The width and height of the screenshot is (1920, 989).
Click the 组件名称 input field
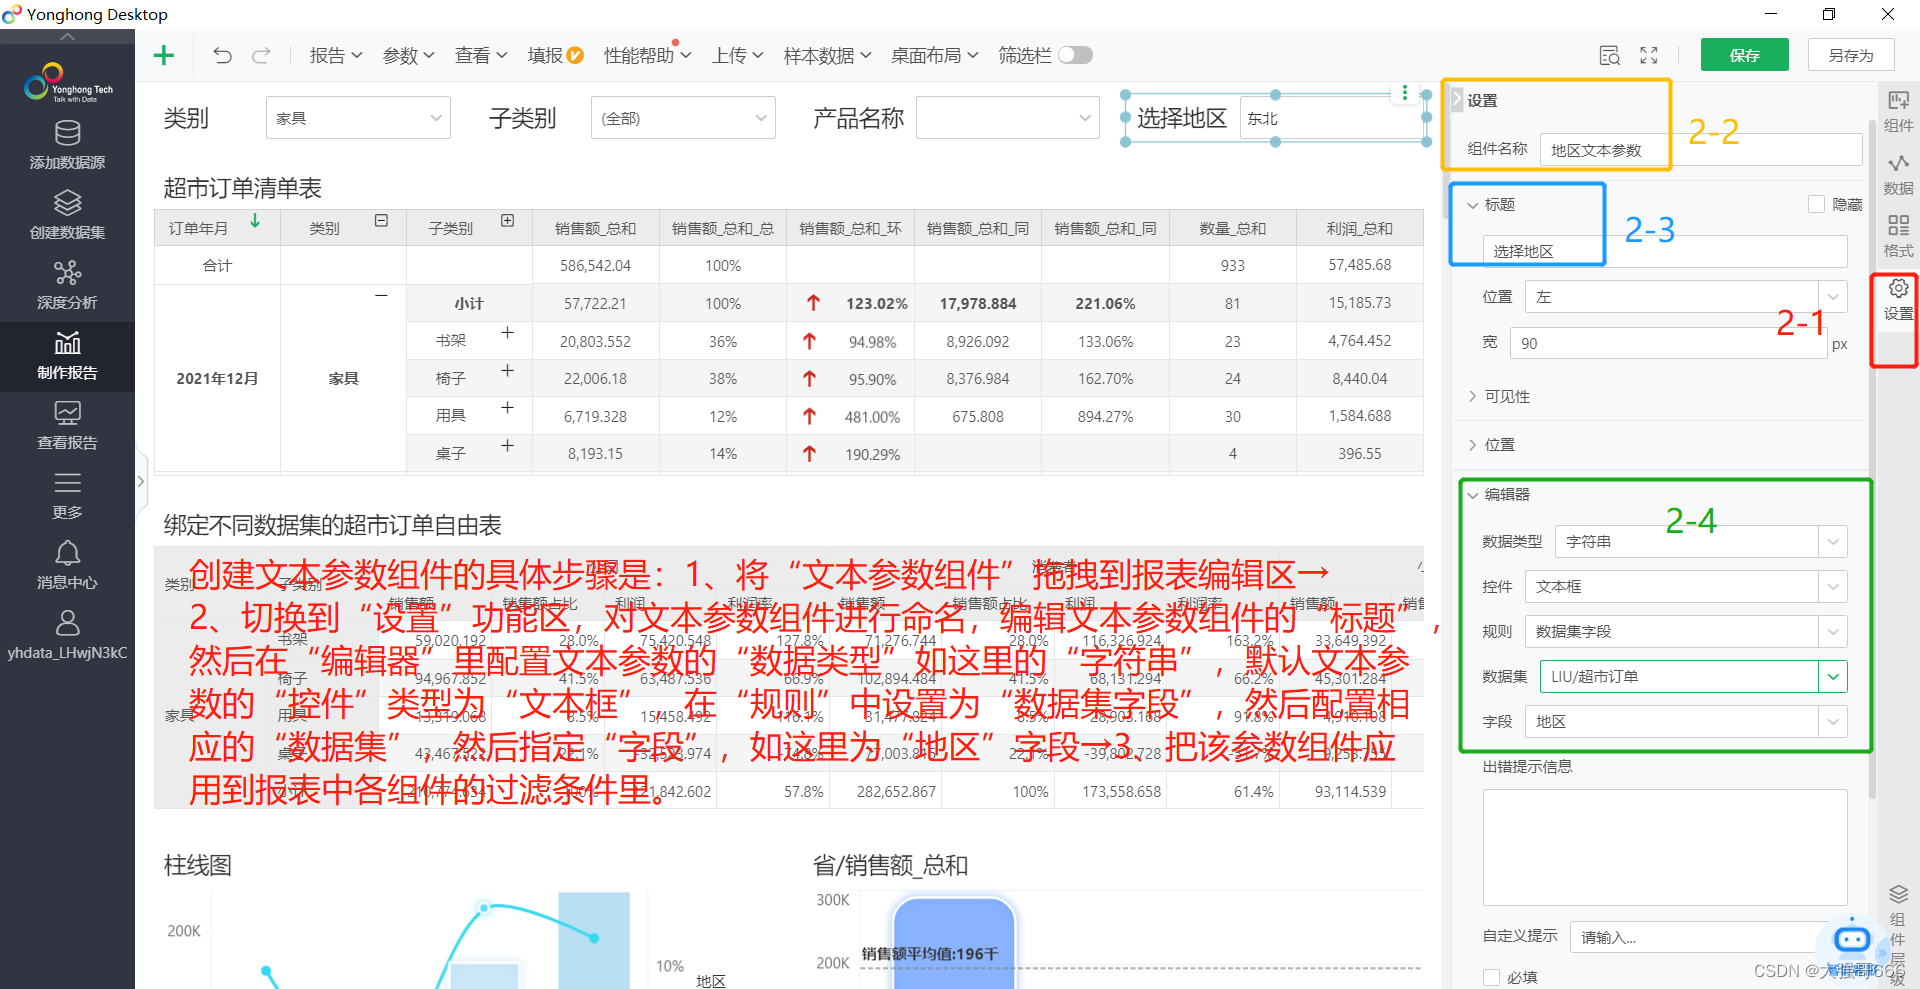point(1701,150)
